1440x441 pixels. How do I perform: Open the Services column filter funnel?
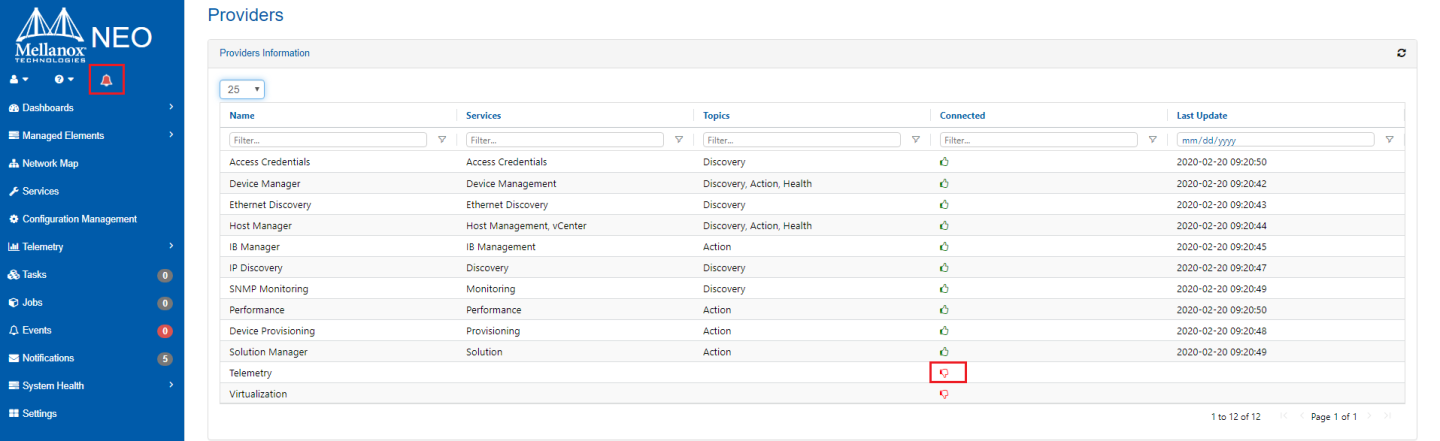click(679, 140)
